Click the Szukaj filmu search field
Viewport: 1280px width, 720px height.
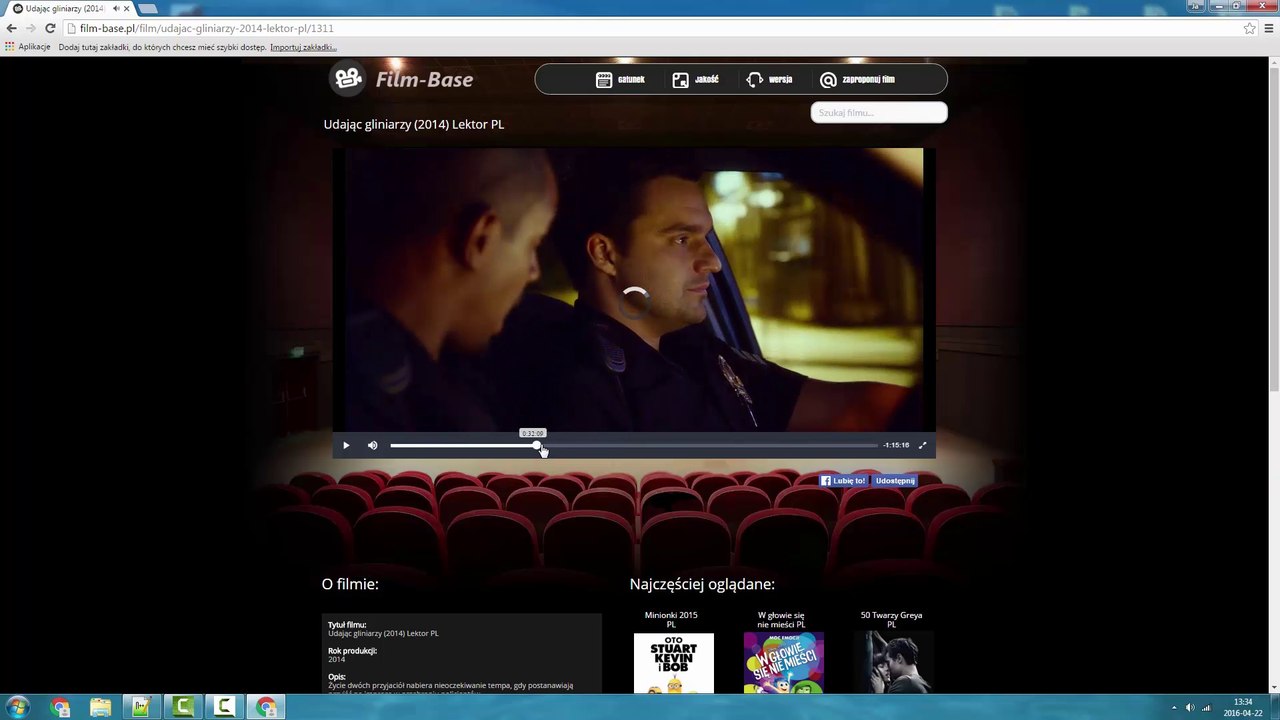(x=879, y=113)
